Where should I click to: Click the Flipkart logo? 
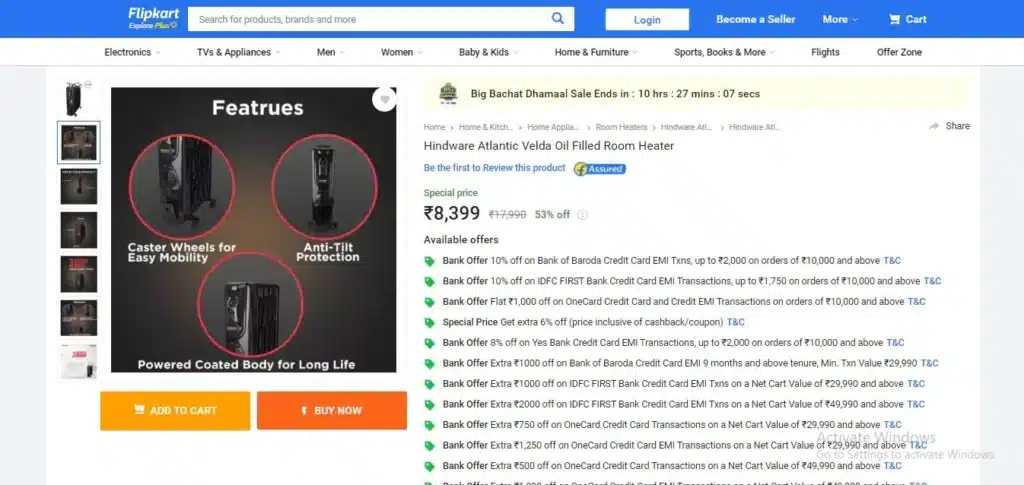tap(152, 18)
